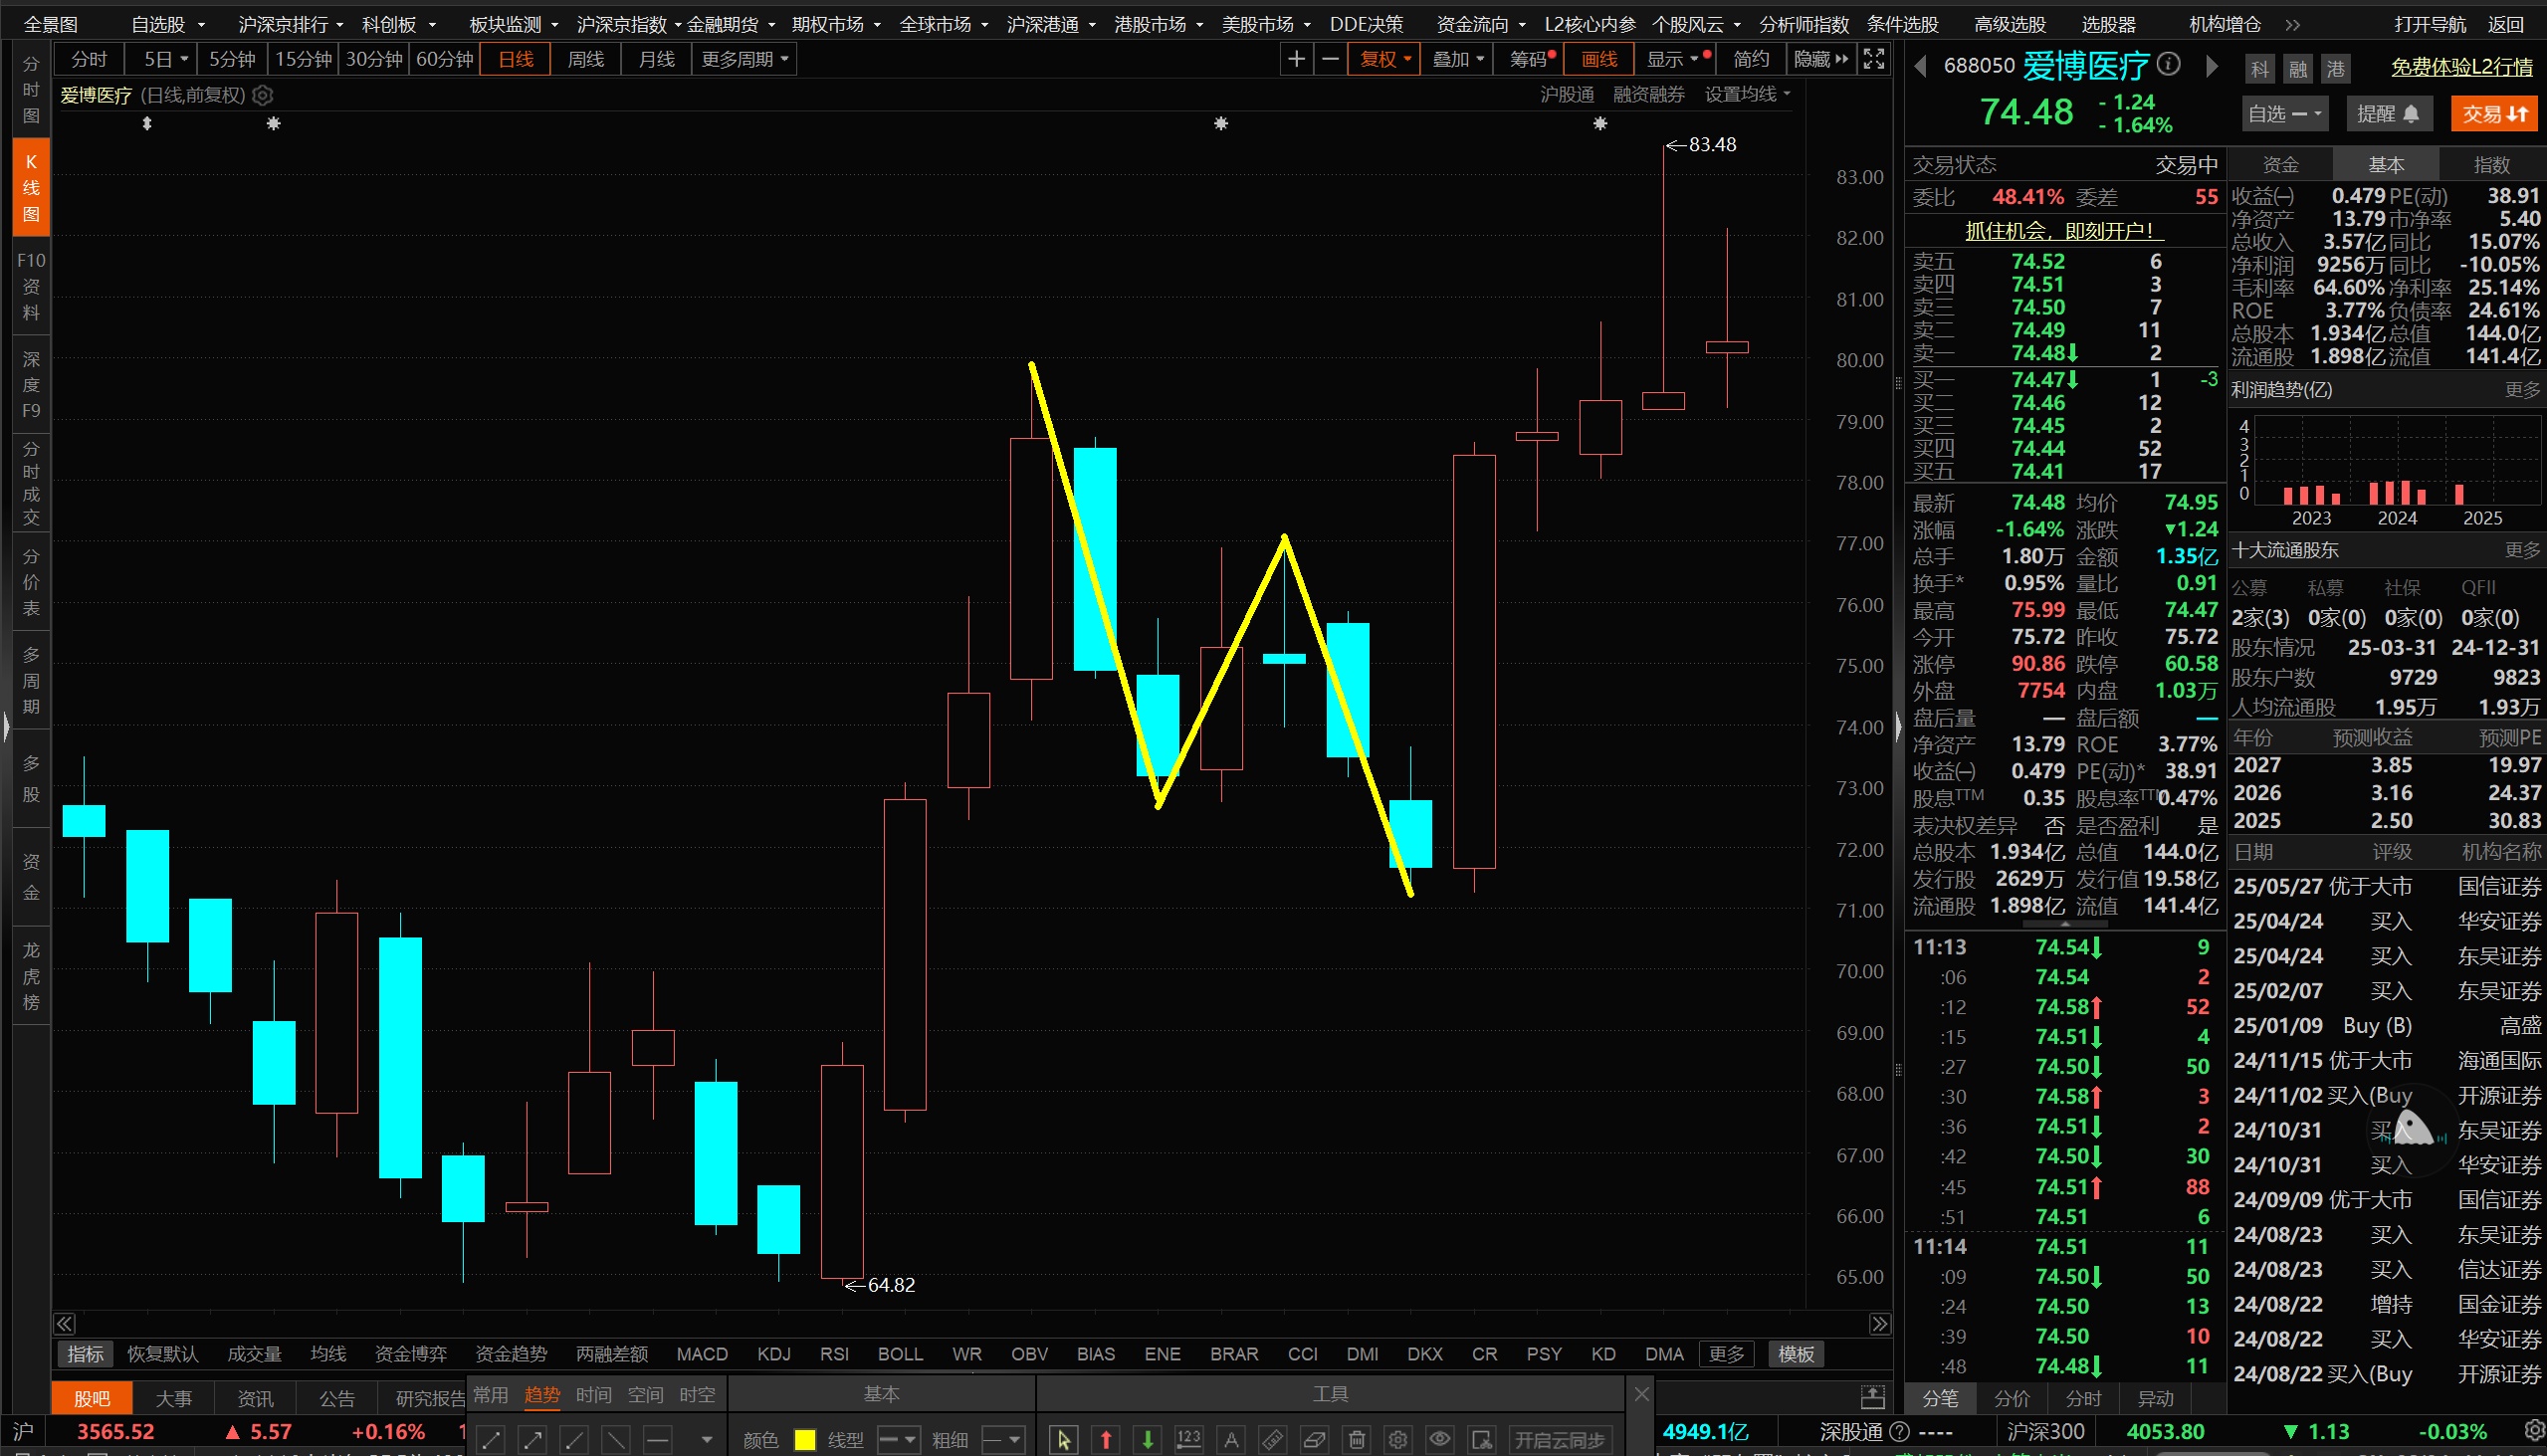Expand 更多周期 periods dropdown
Viewport: 2547px width, 1456px height.
click(745, 59)
